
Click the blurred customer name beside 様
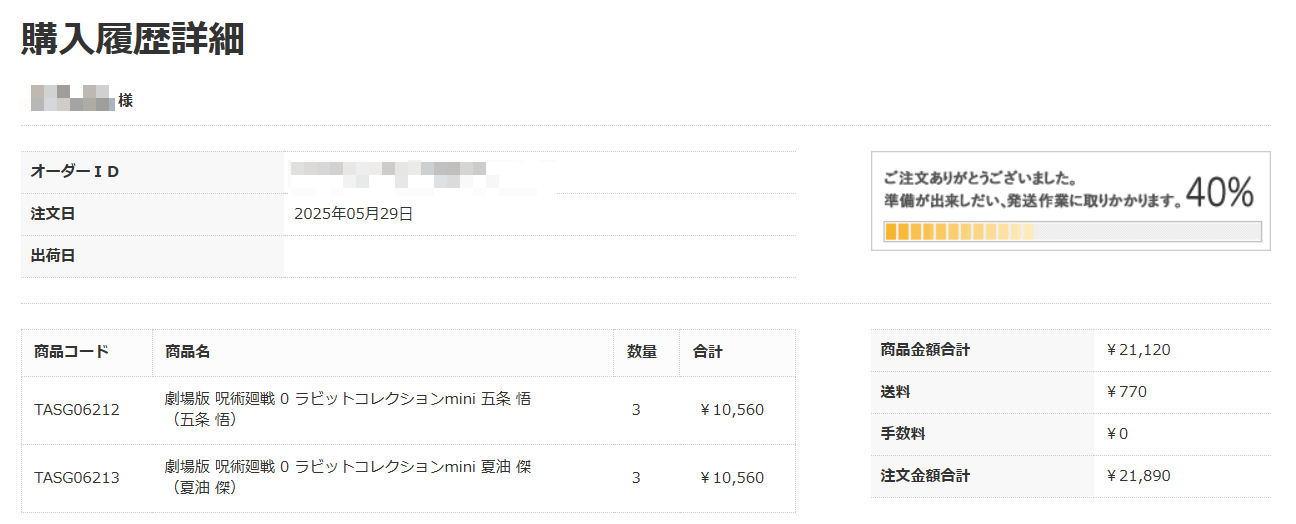[x=73, y=99]
